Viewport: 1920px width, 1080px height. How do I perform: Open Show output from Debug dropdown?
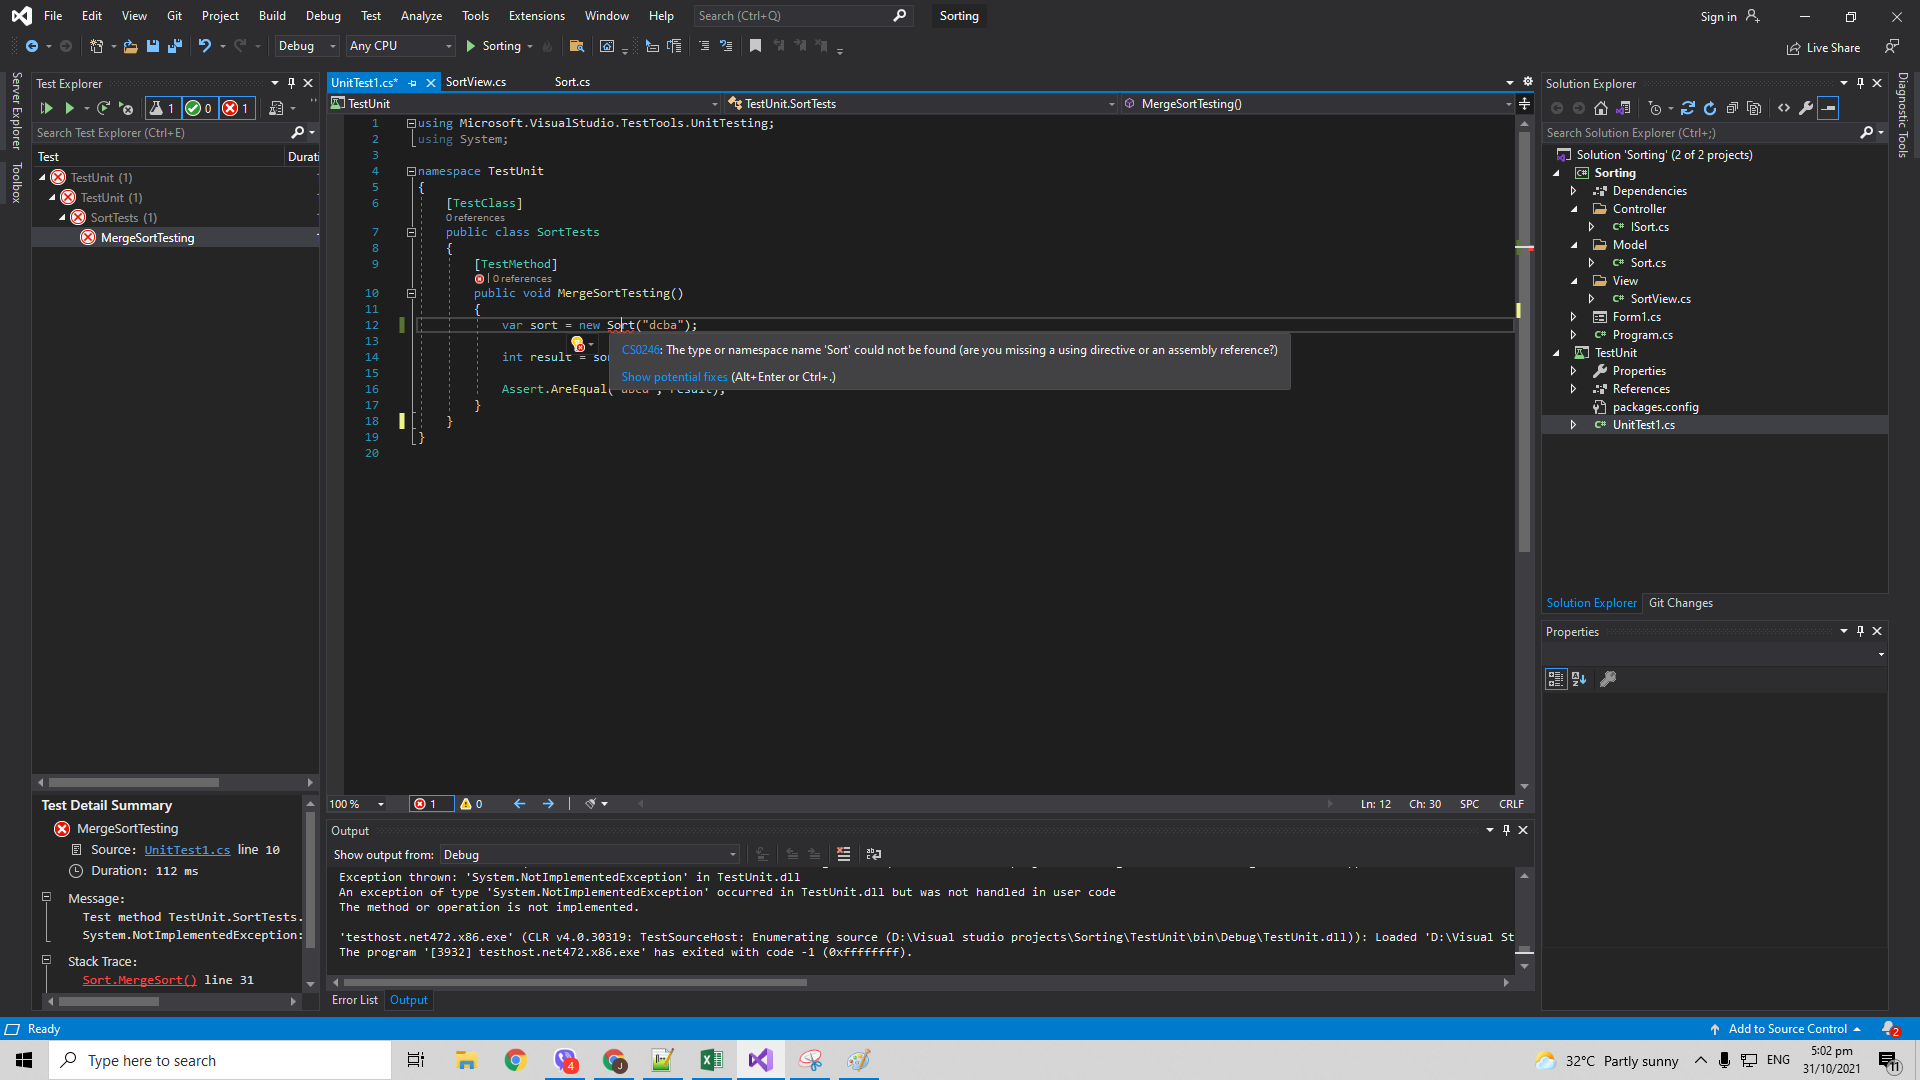point(590,854)
